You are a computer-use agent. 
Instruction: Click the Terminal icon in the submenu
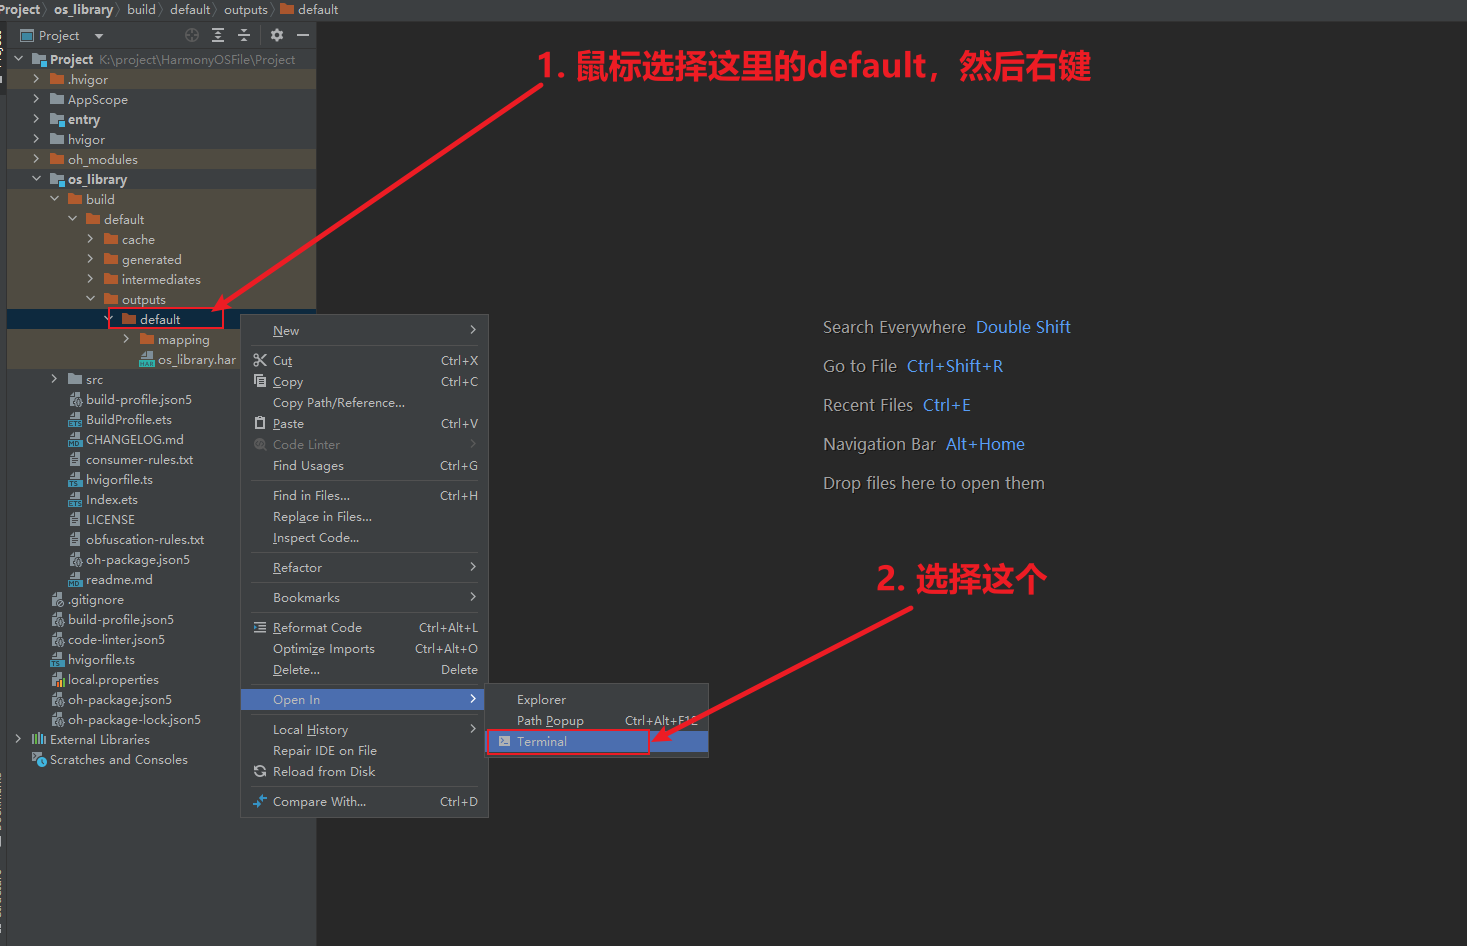pyautogui.click(x=505, y=741)
